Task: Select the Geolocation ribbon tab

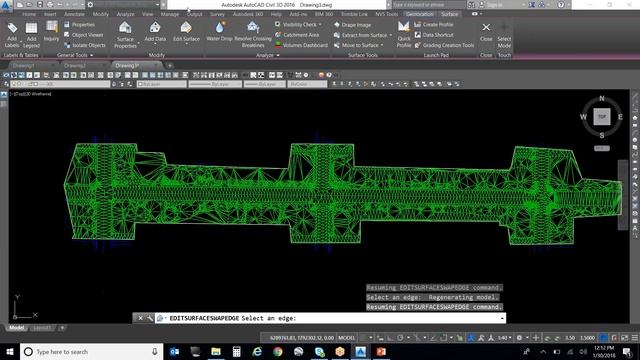Action: point(420,14)
